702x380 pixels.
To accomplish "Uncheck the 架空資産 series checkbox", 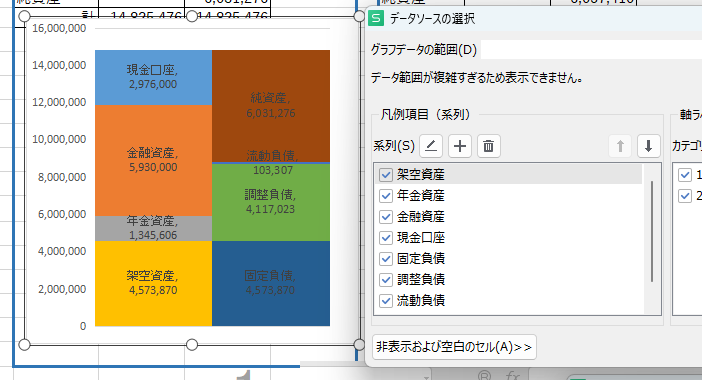I will (386, 175).
